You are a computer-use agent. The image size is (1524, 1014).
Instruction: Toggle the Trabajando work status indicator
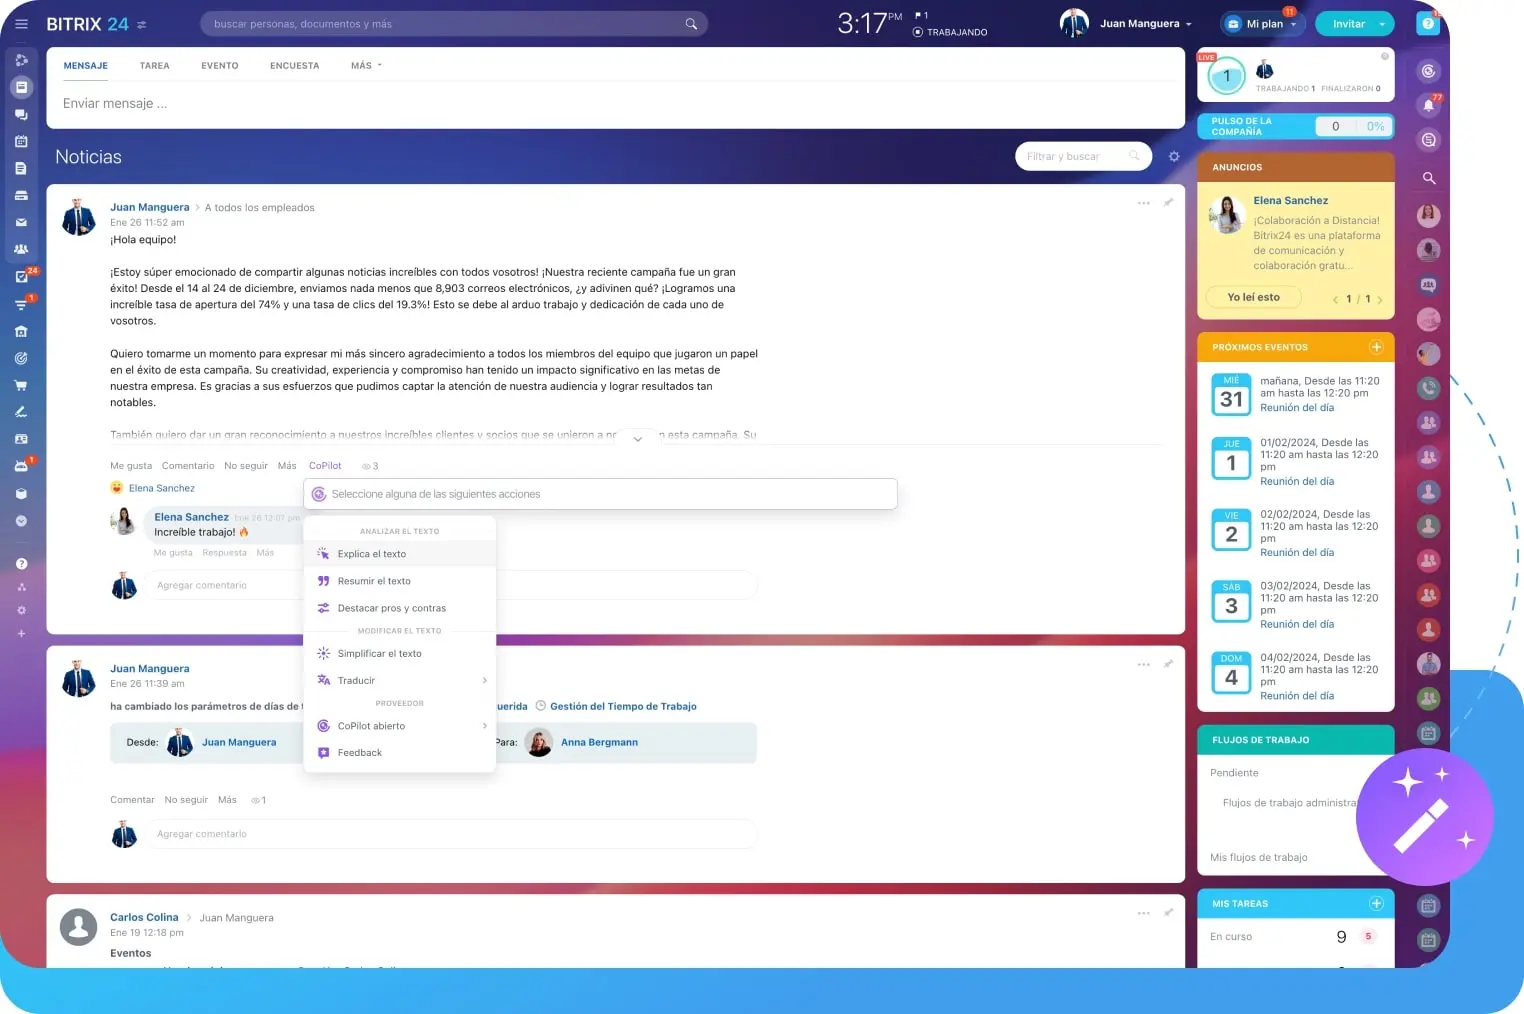(950, 32)
